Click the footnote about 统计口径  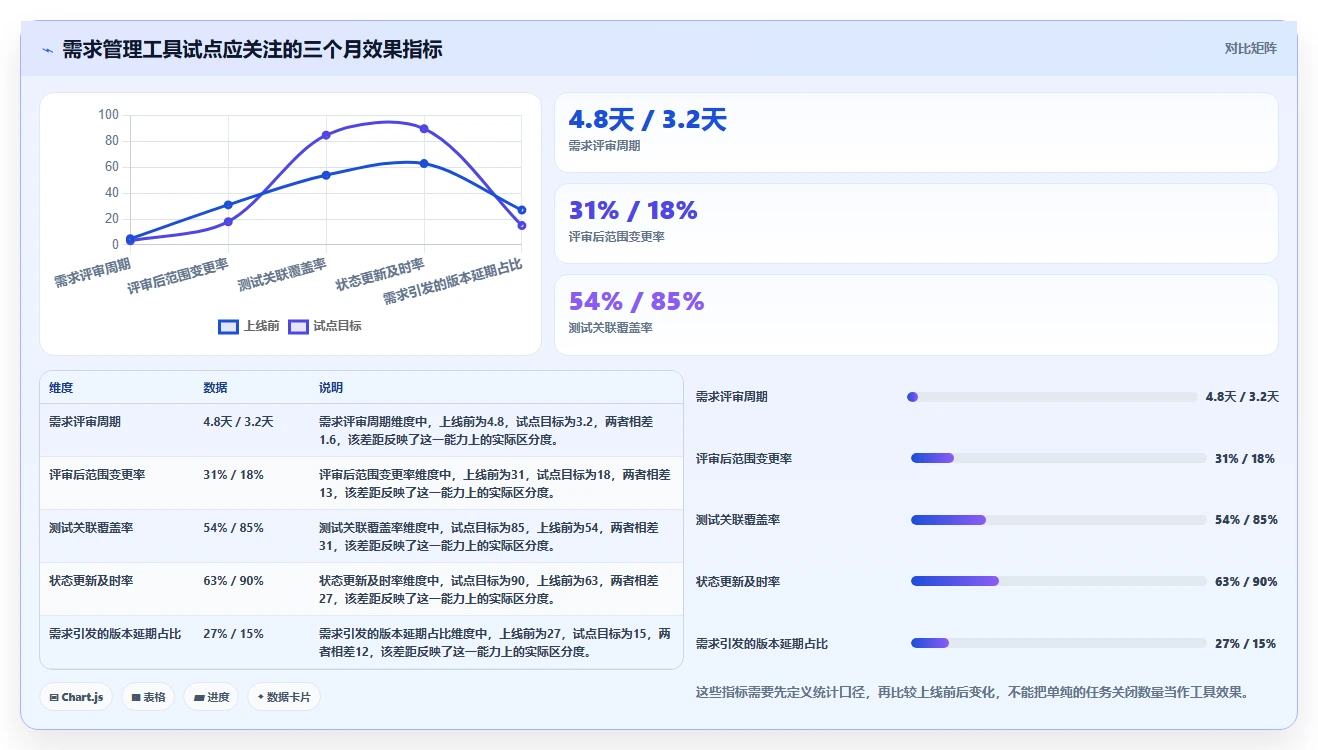click(x=972, y=692)
